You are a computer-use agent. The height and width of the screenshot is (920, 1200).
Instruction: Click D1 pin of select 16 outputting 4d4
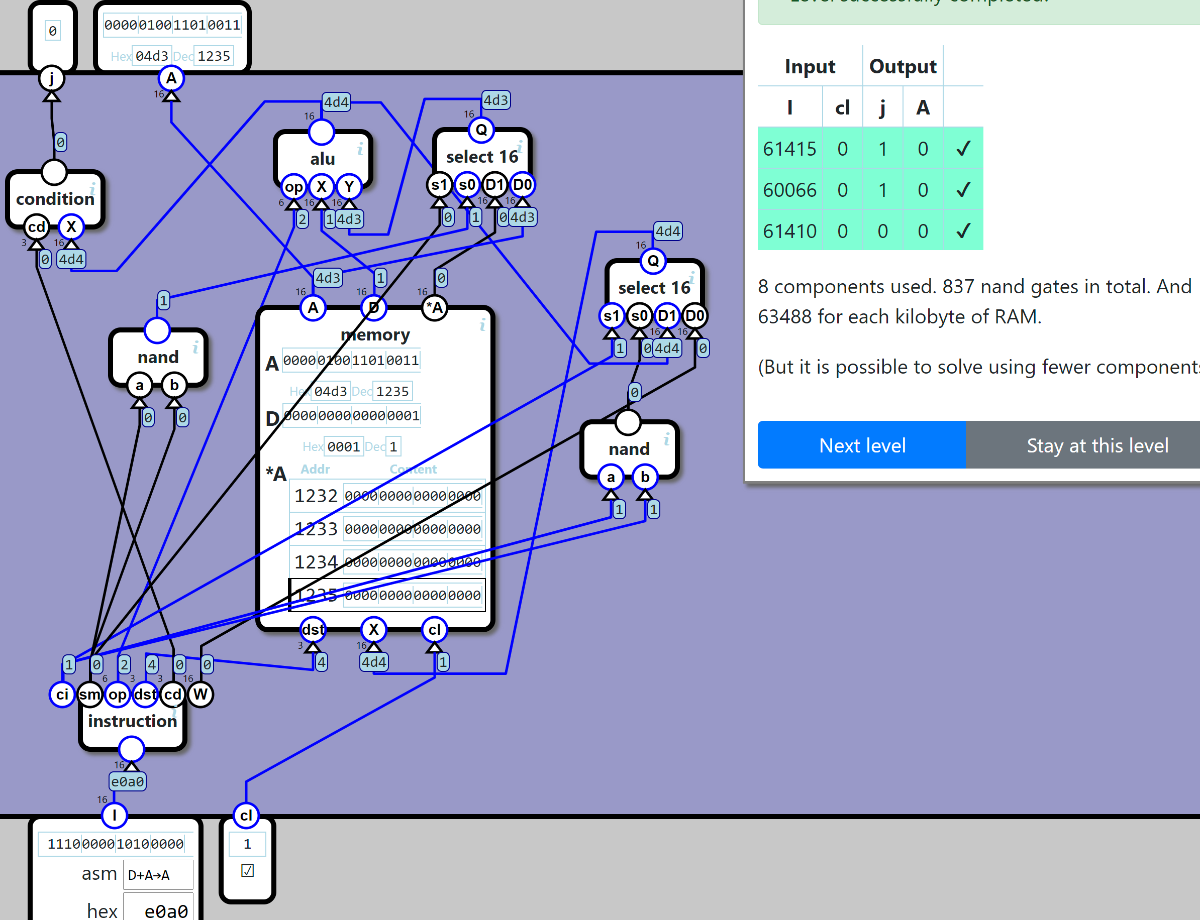click(x=667, y=316)
